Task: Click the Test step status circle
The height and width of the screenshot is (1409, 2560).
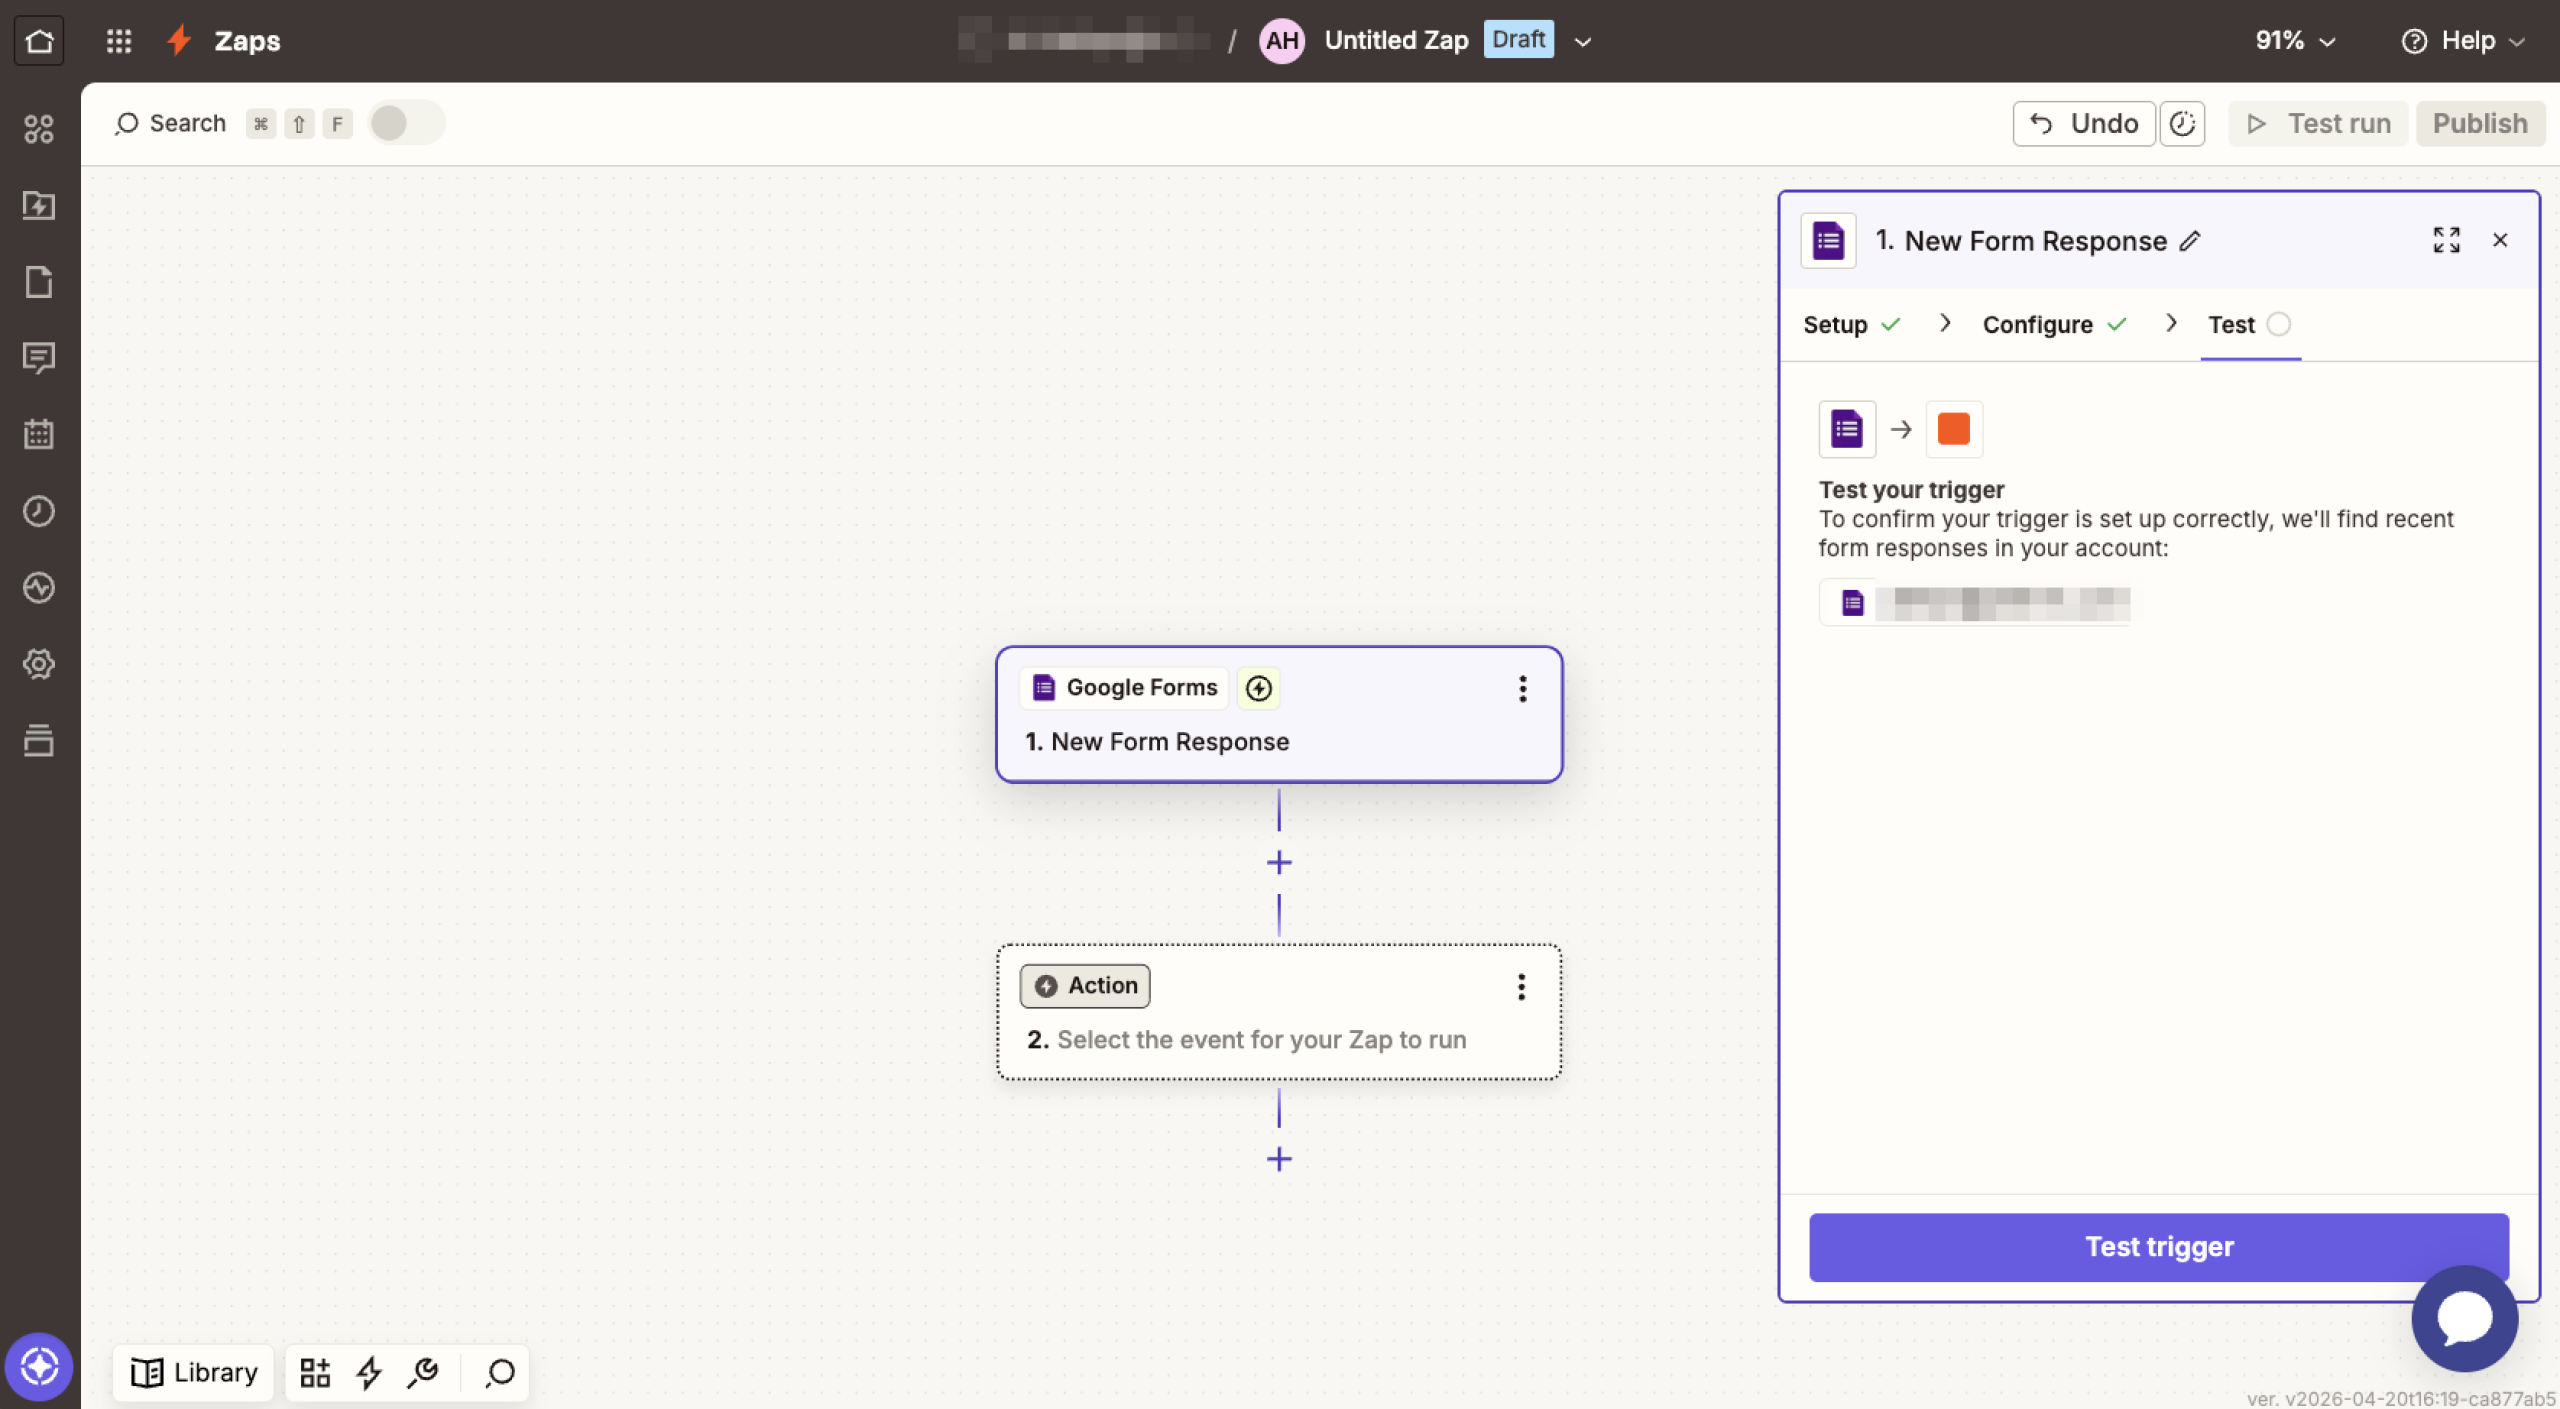Action: coord(2278,323)
